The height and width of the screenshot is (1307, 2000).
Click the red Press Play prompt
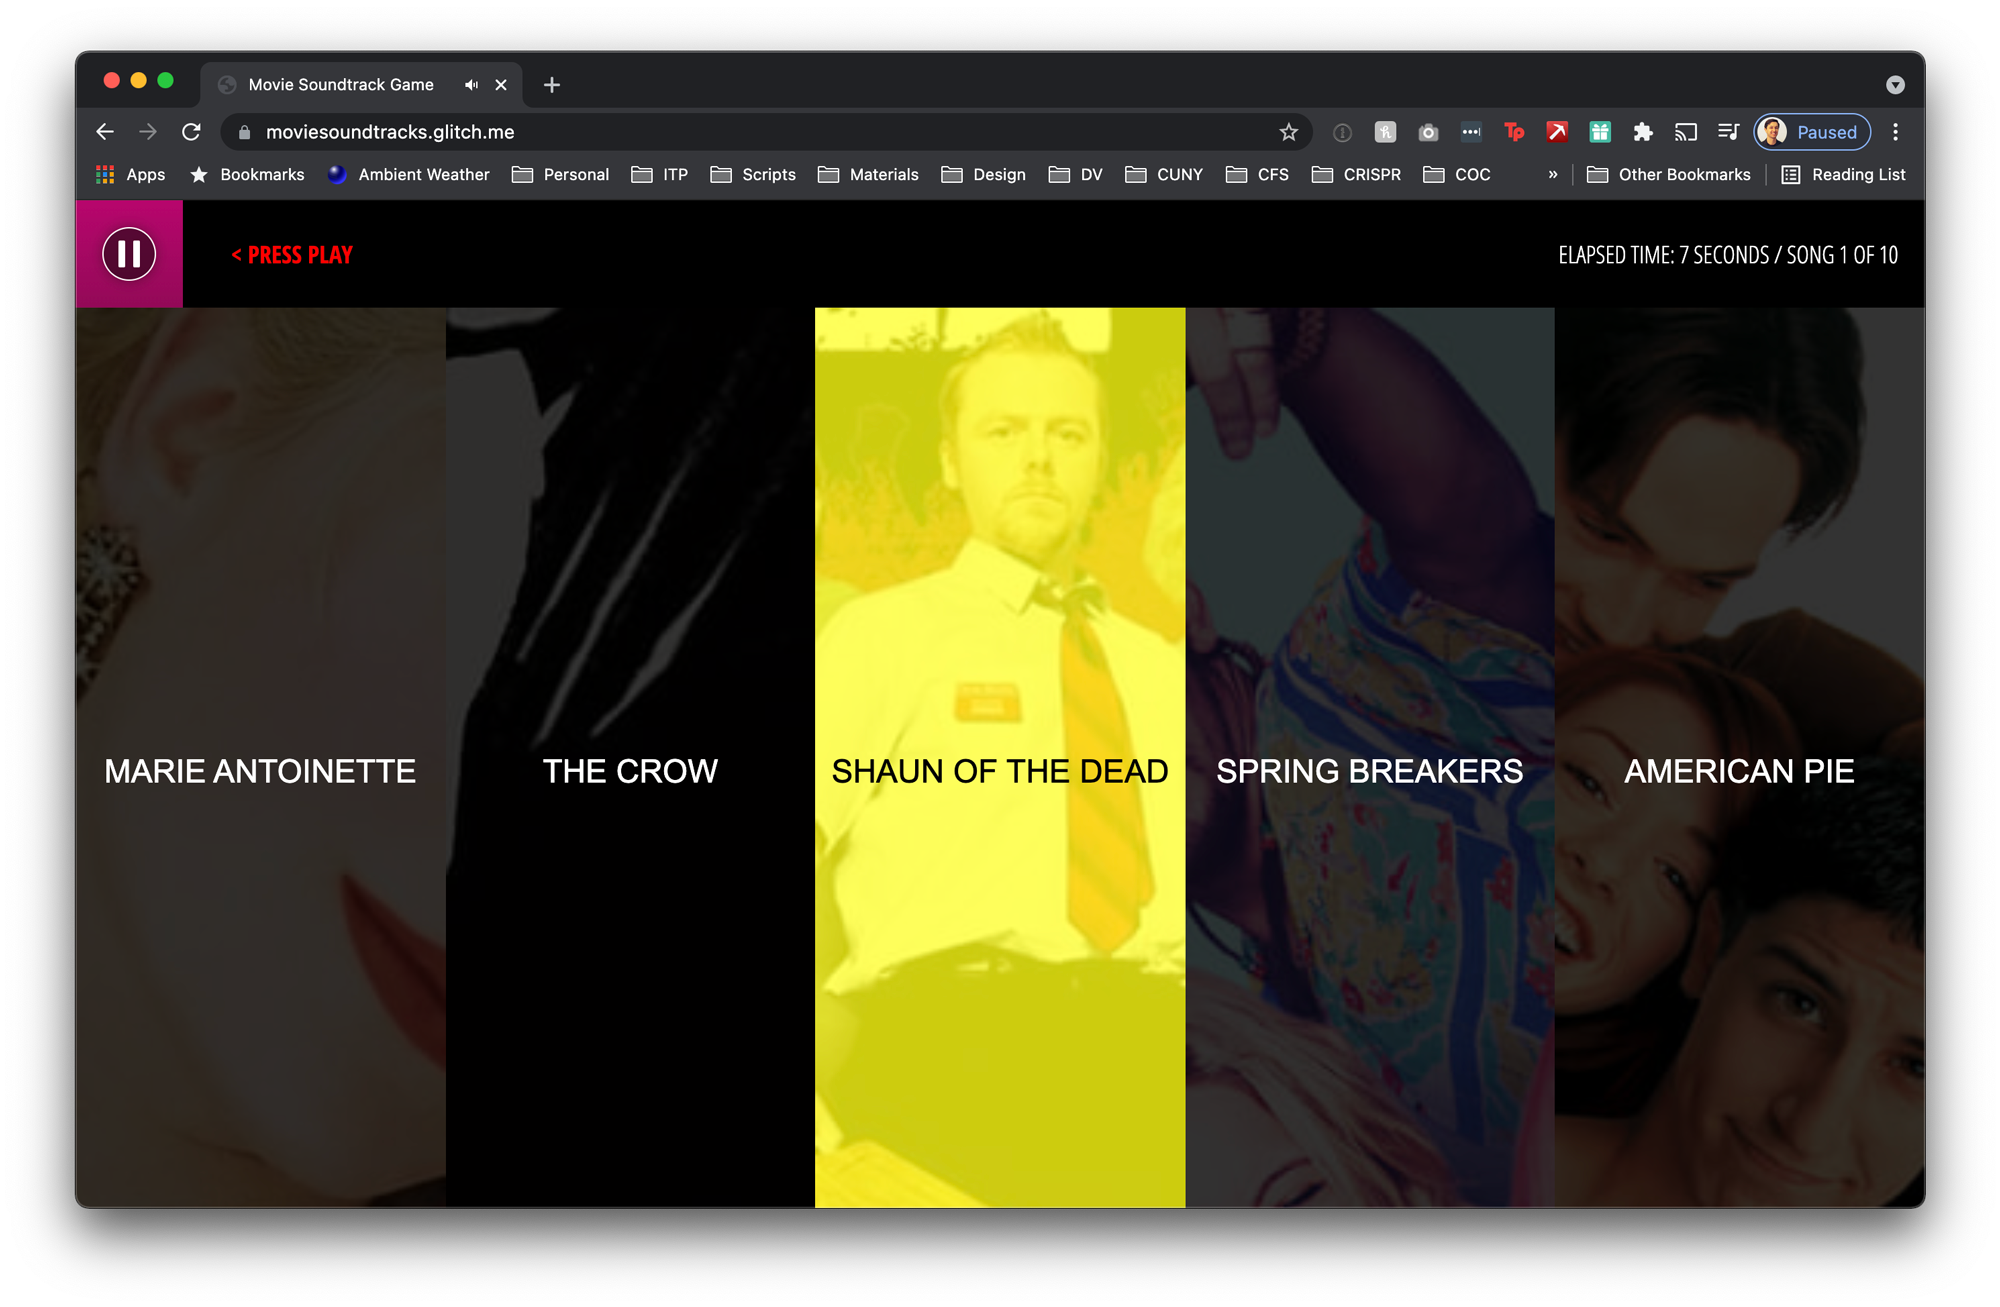point(292,255)
